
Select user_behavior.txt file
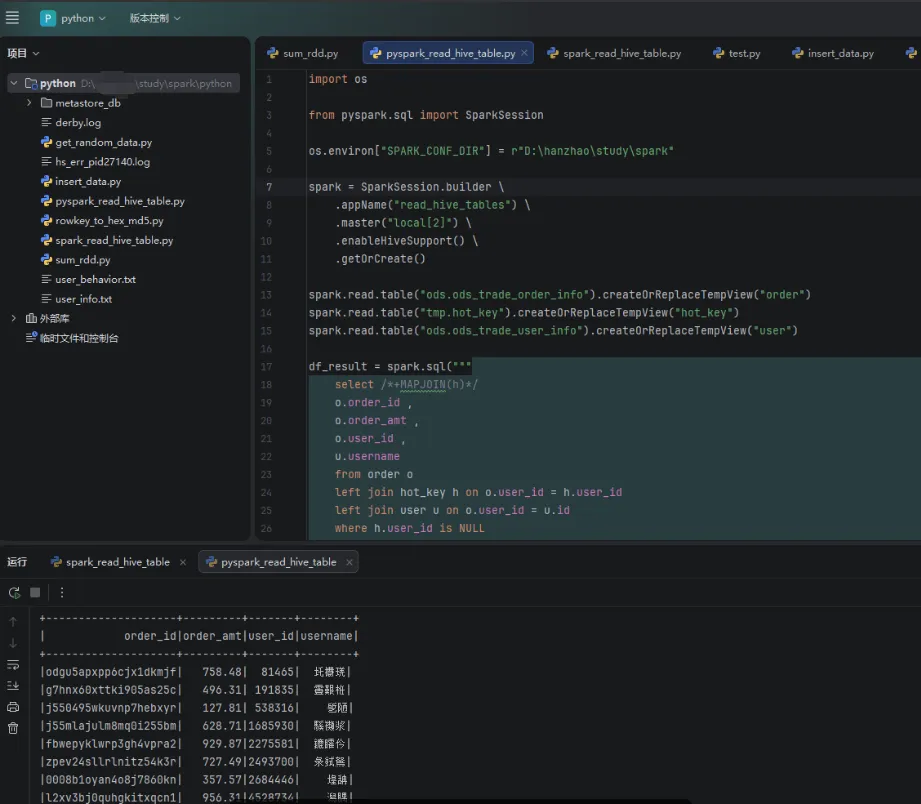[x=95, y=280]
